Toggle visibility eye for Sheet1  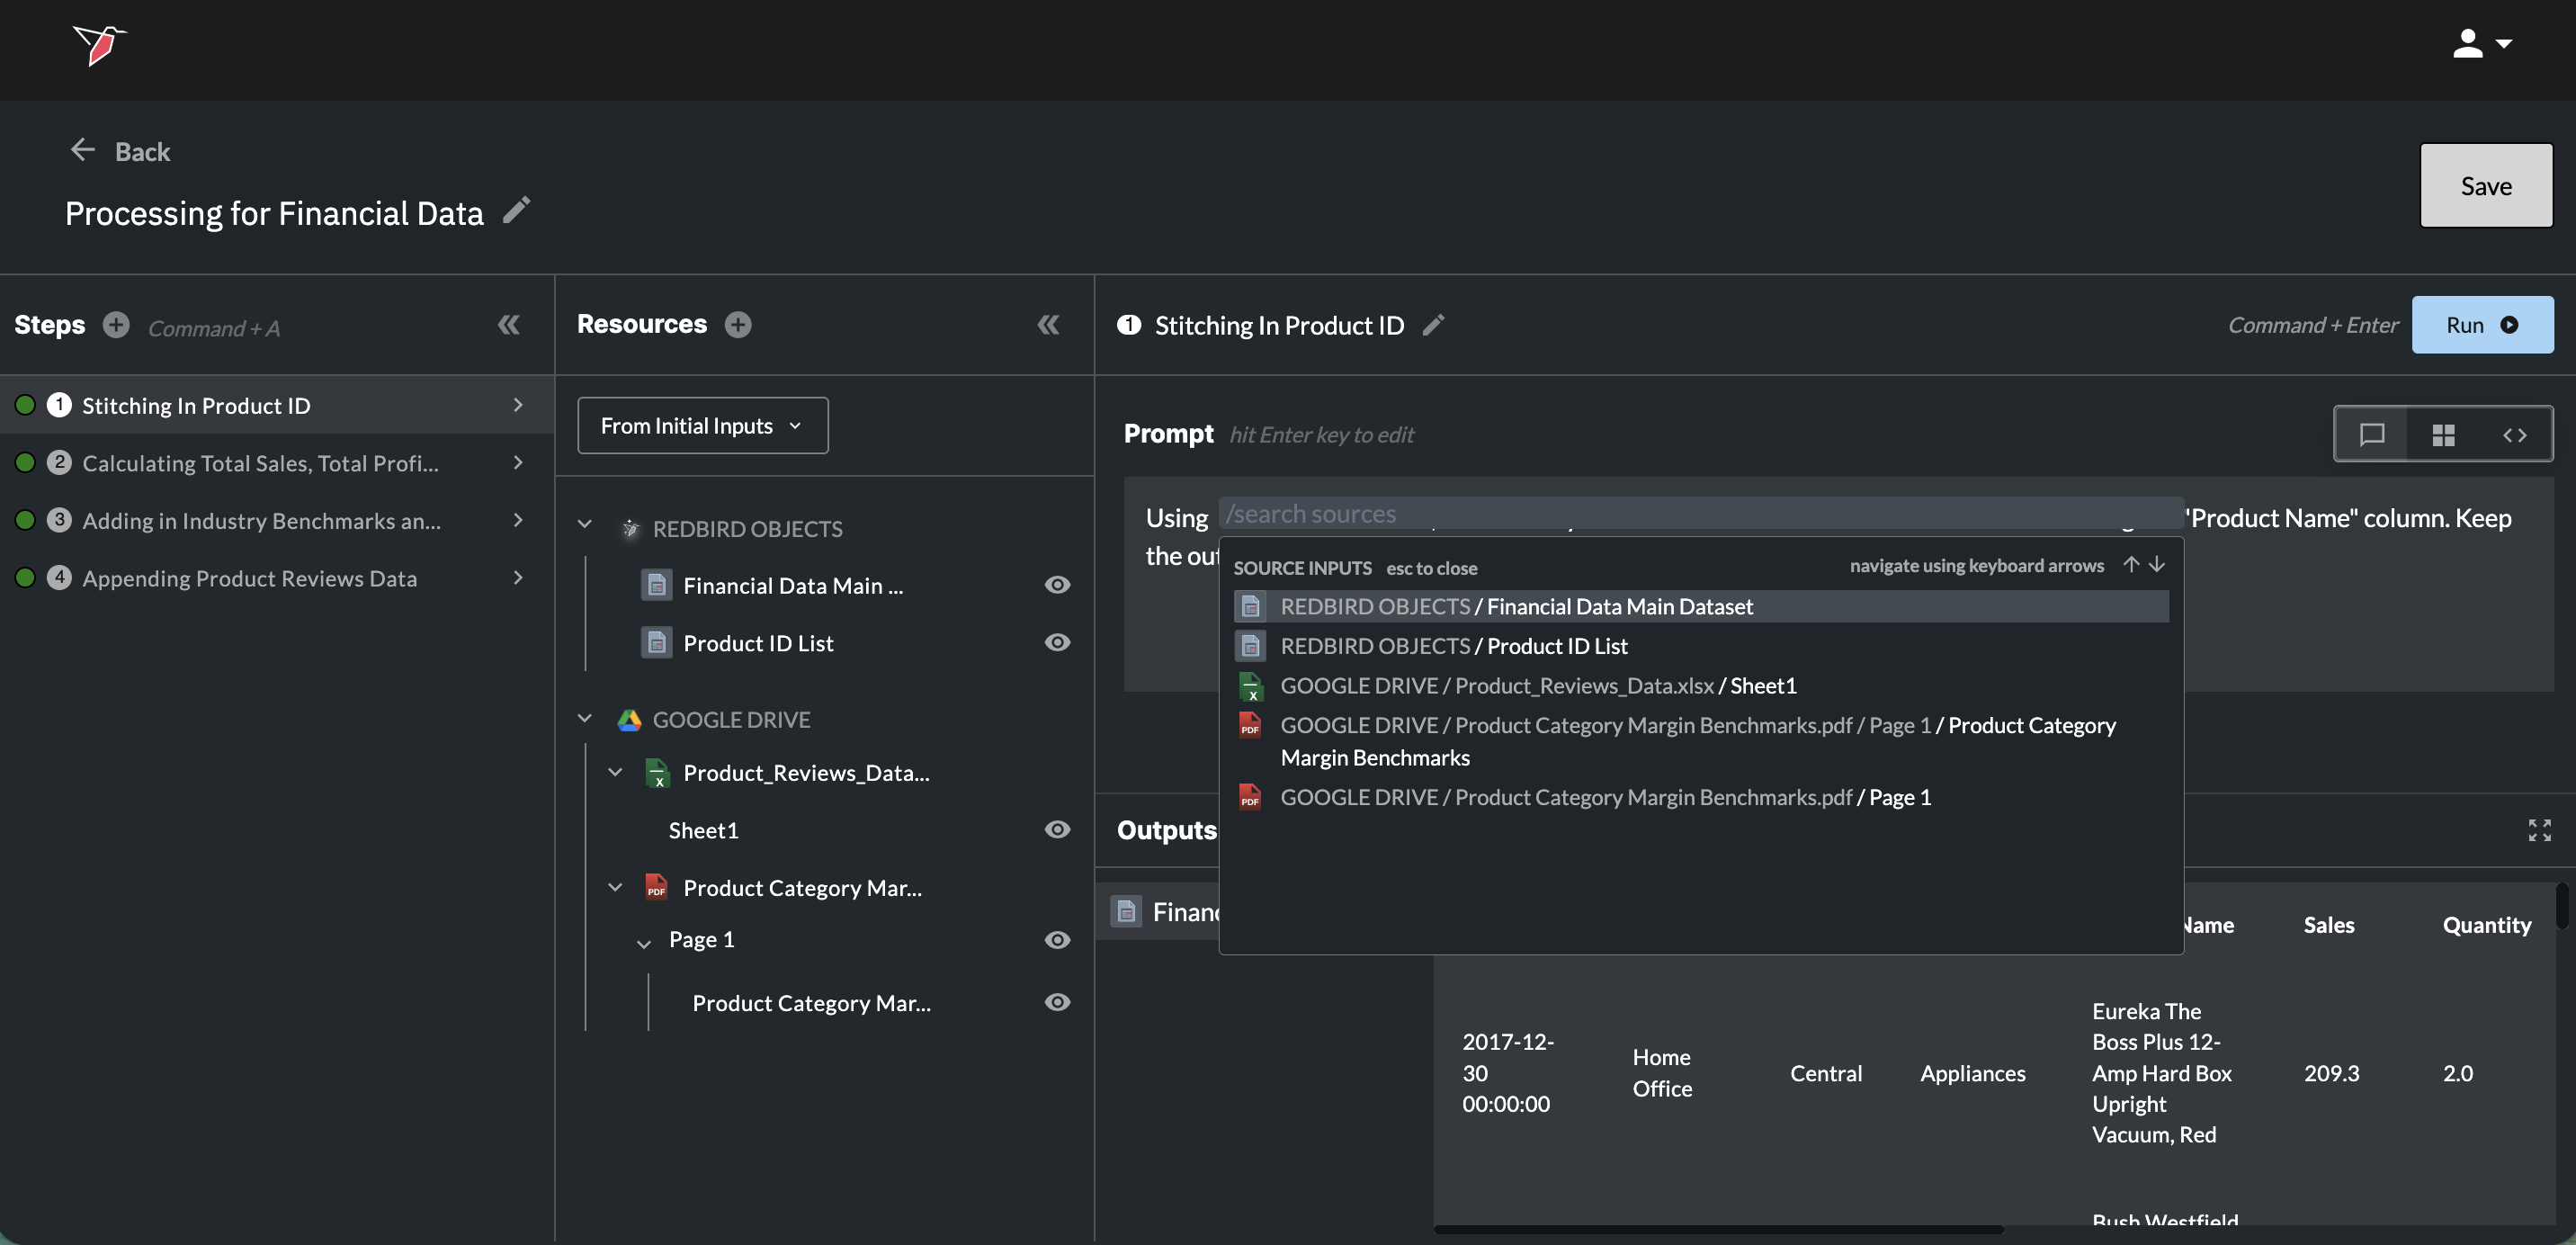(1057, 830)
